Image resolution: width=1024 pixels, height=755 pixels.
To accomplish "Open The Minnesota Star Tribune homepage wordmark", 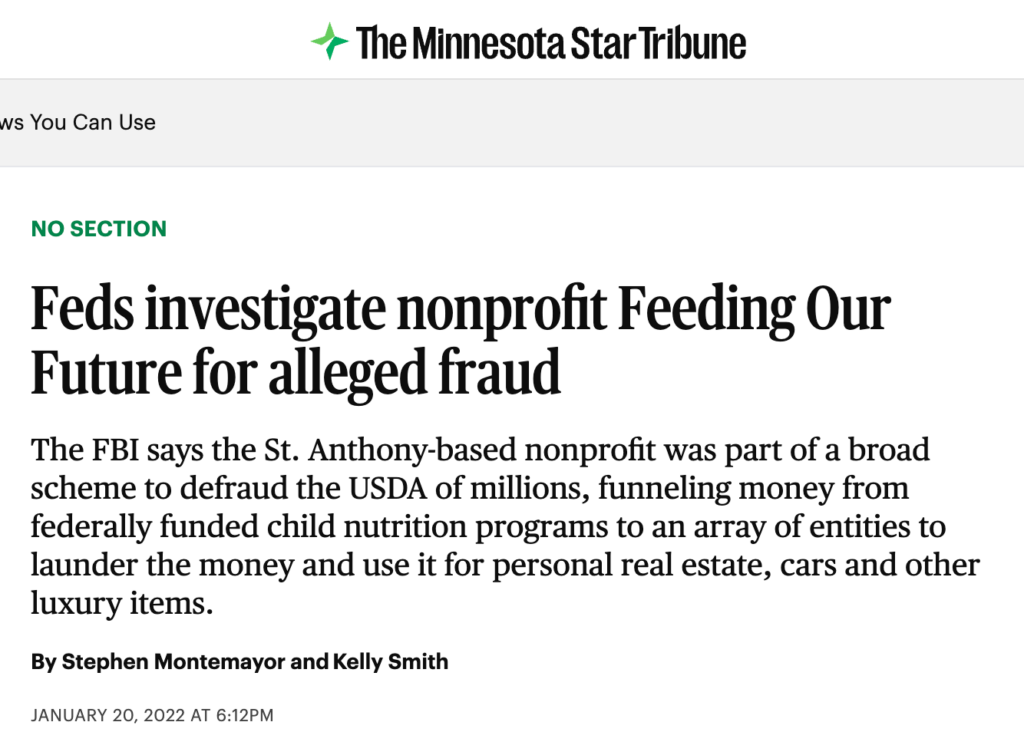I will point(550,43).
